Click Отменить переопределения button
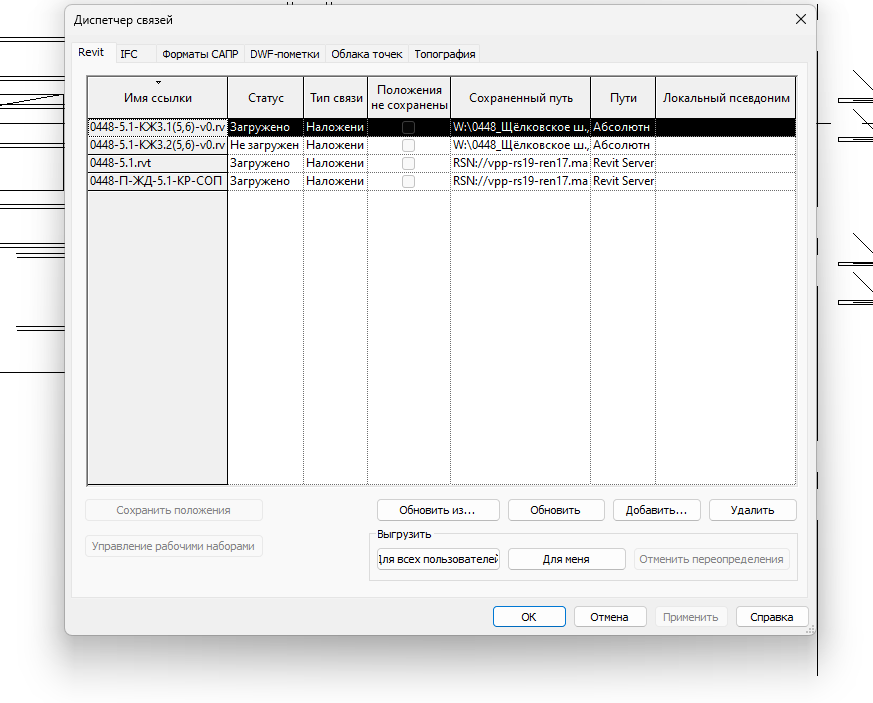 coord(712,559)
